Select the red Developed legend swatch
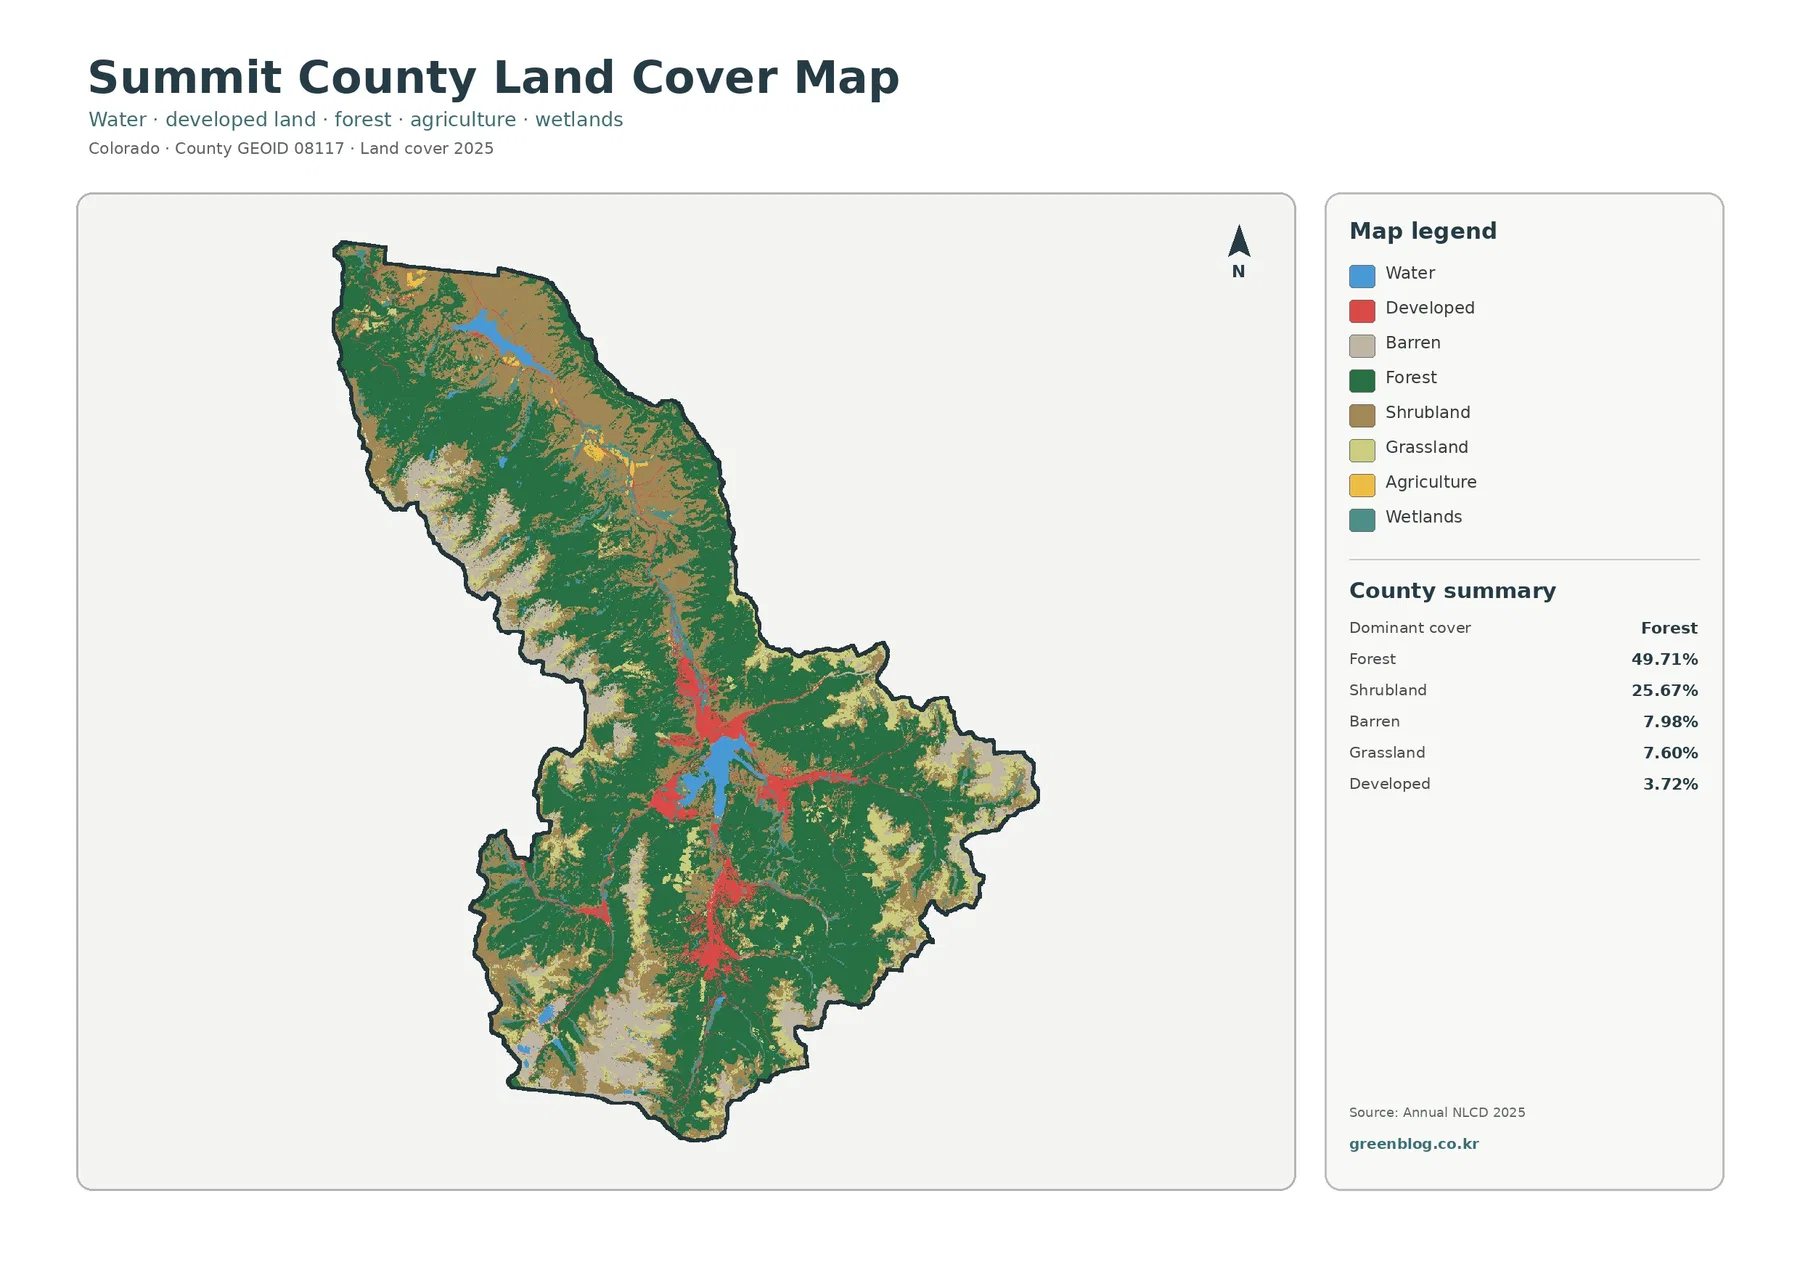 pyautogui.click(x=1362, y=310)
